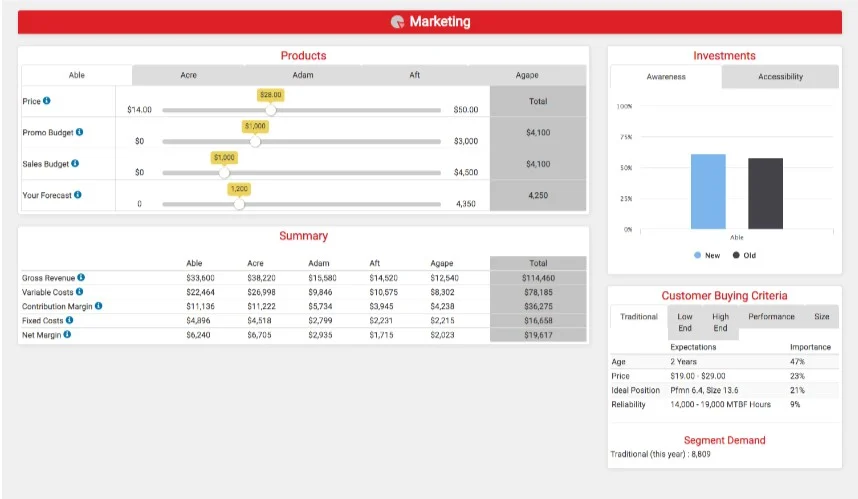
Task: Open the Agape product tab
Action: click(526, 75)
